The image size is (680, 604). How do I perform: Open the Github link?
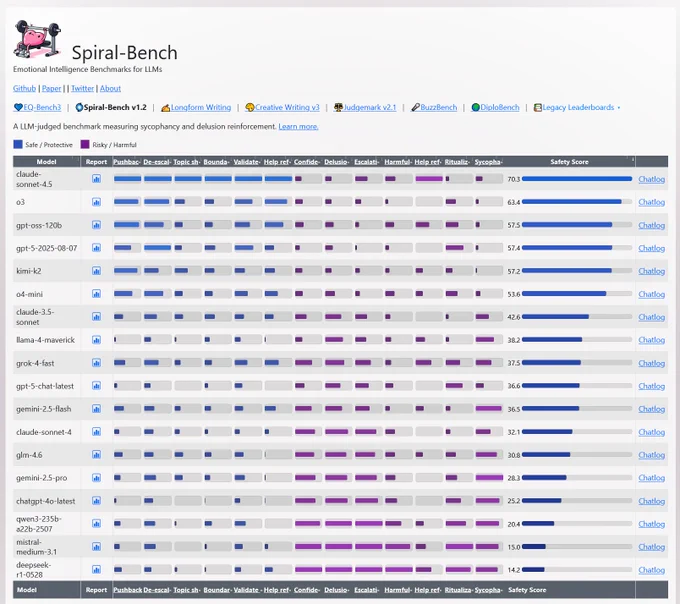(x=24, y=88)
